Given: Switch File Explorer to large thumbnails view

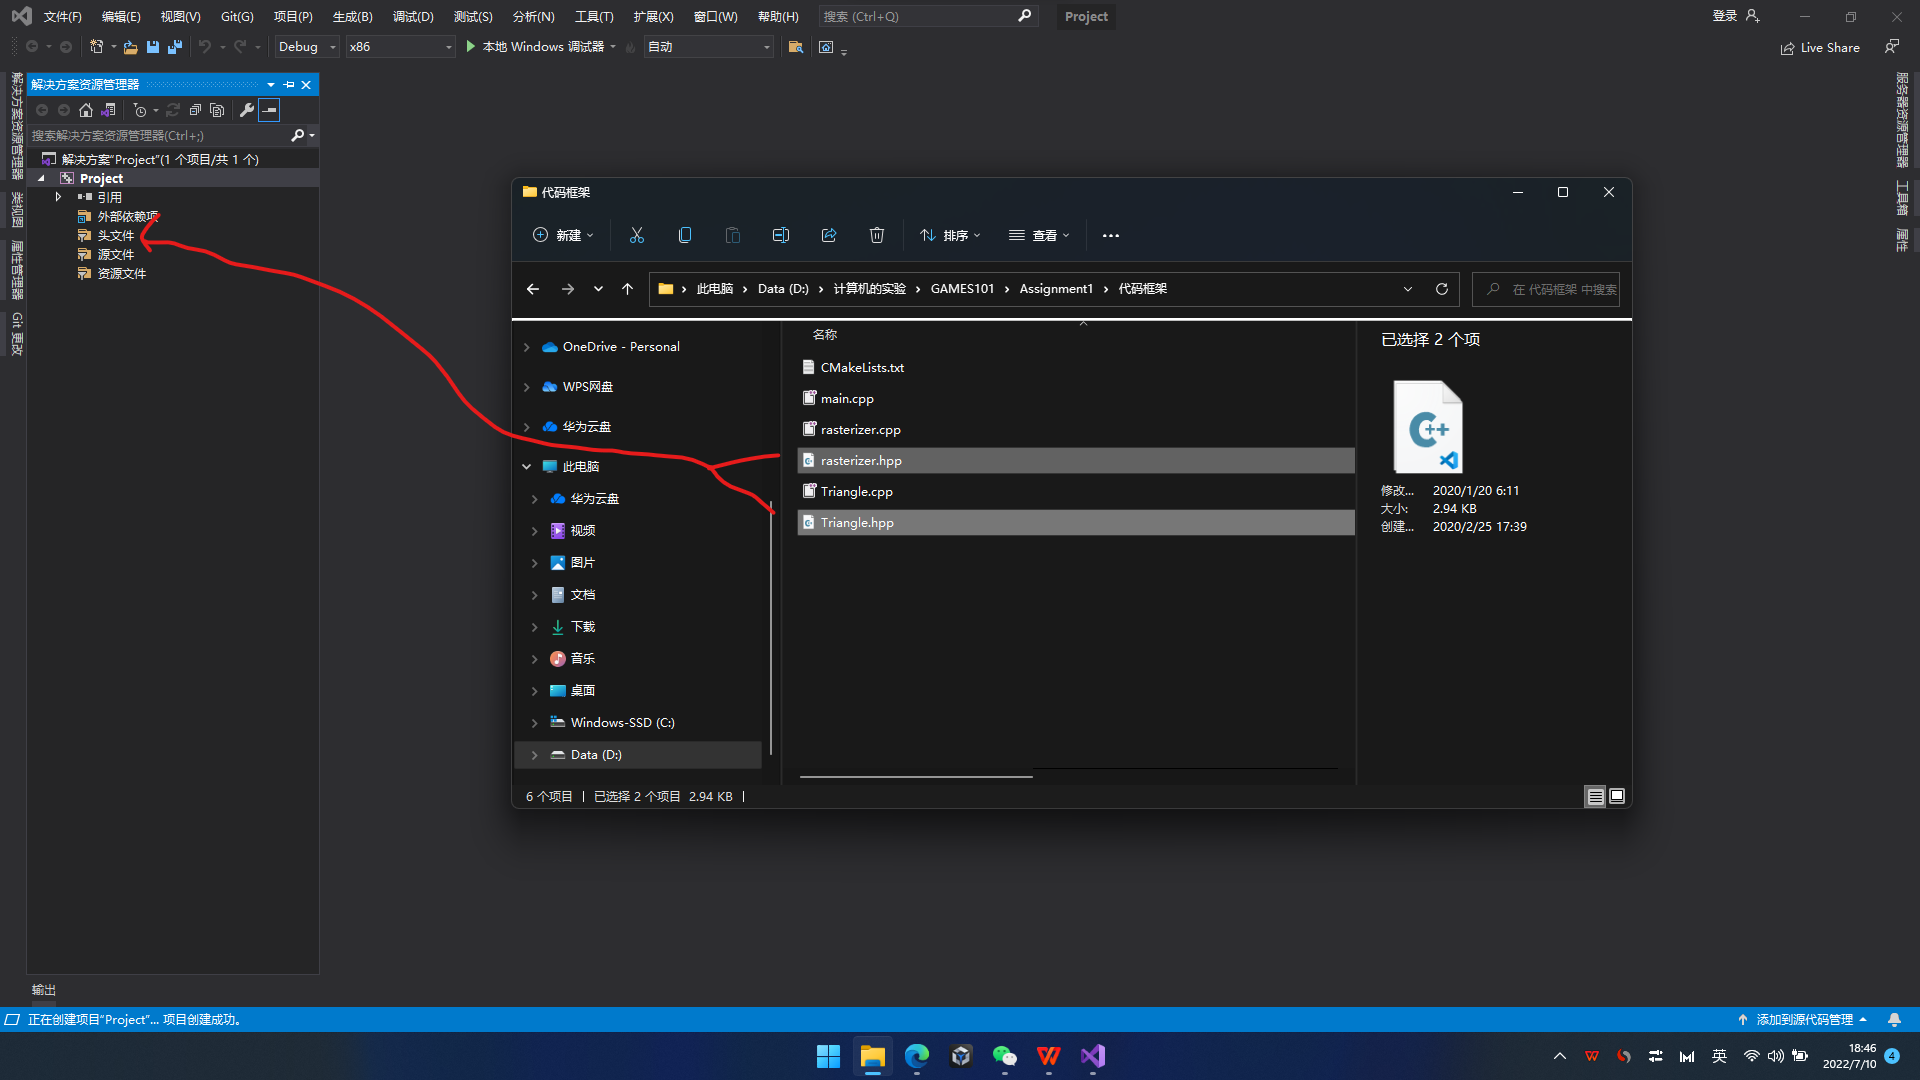Looking at the screenshot, I should pyautogui.click(x=1617, y=796).
